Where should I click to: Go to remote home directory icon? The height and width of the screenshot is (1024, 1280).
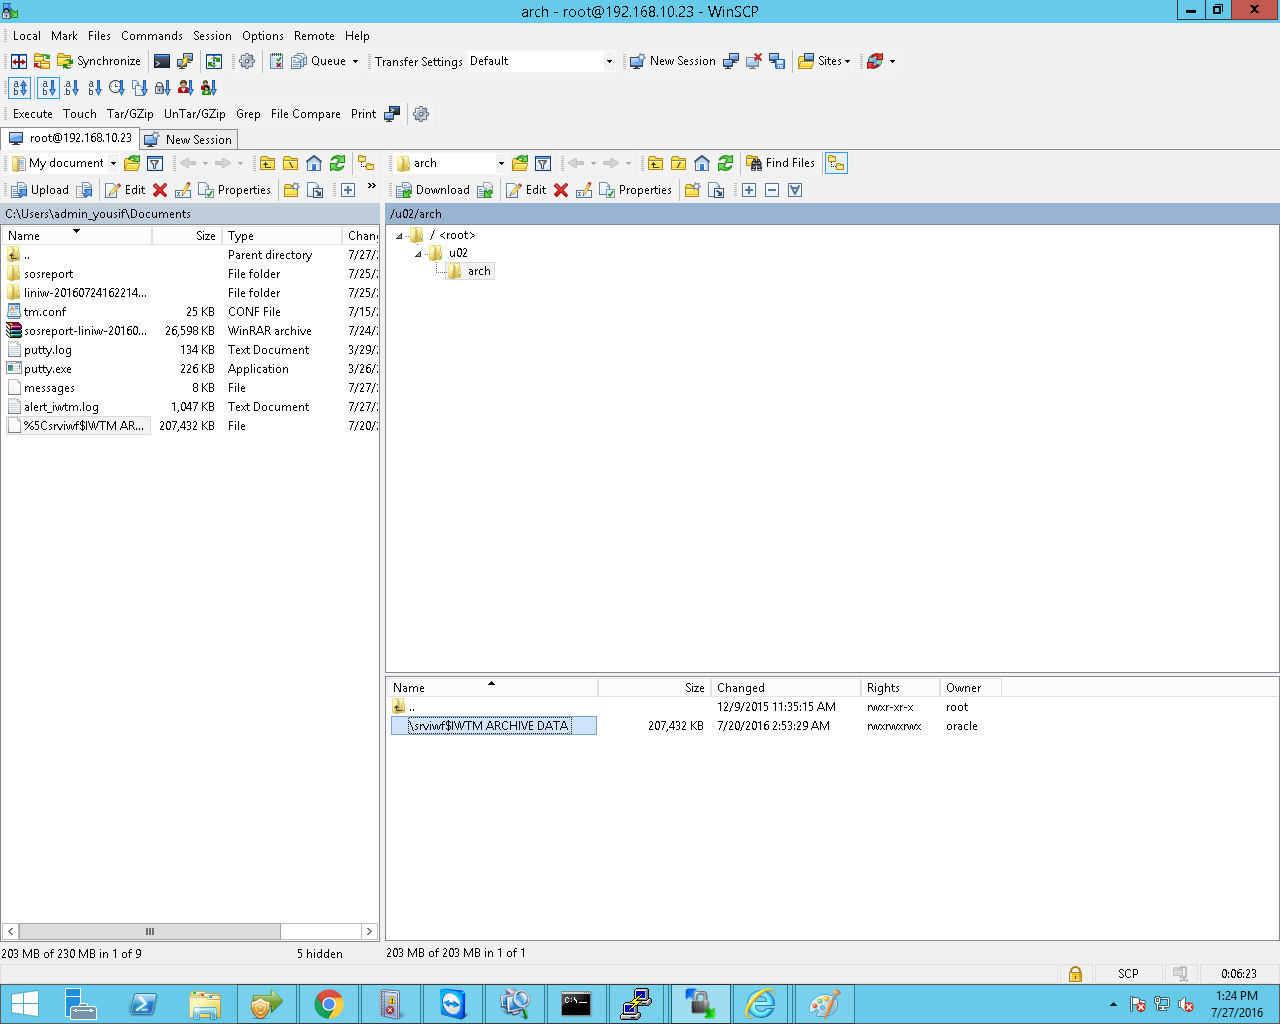(702, 163)
